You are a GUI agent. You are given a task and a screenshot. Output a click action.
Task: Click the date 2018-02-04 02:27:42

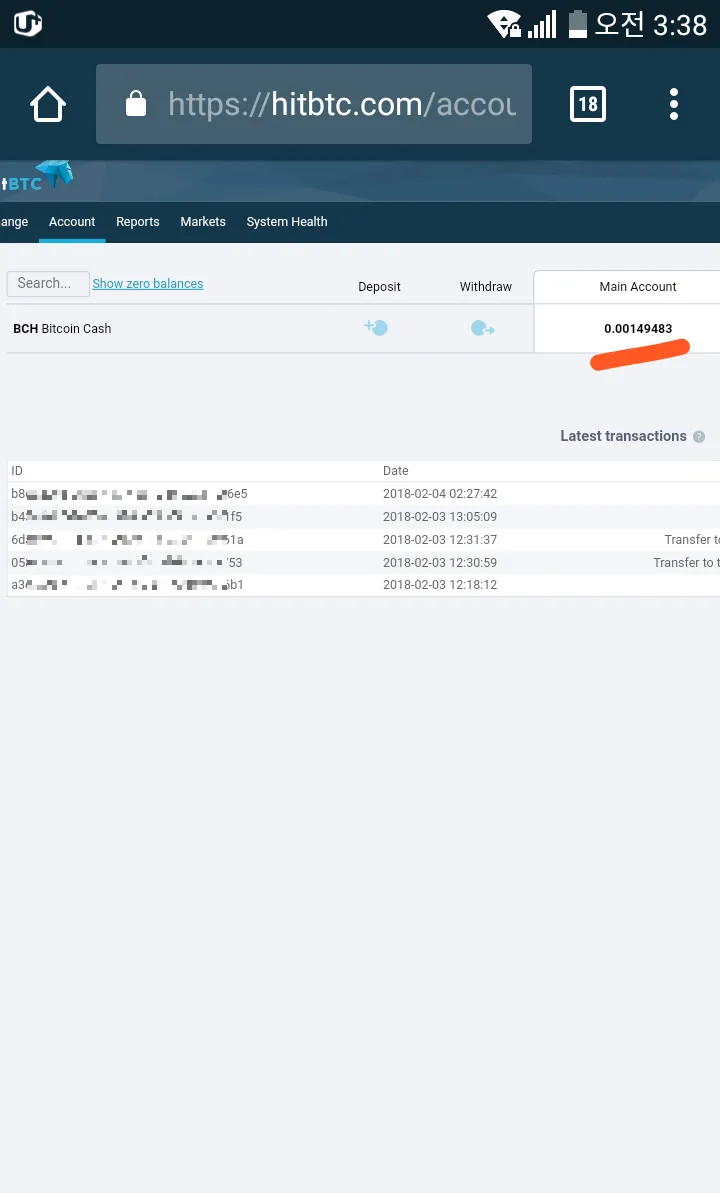pyautogui.click(x=440, y=494)
